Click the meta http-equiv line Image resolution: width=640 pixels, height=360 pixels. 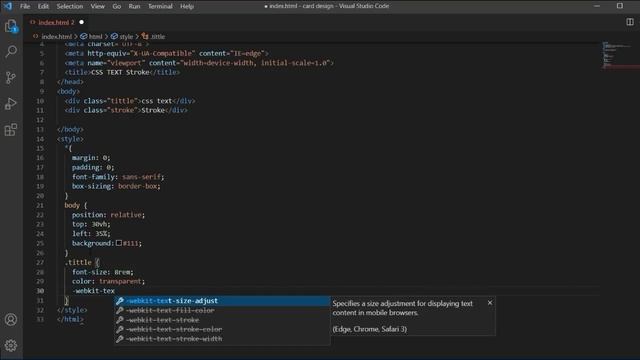(x=167, y=53)
